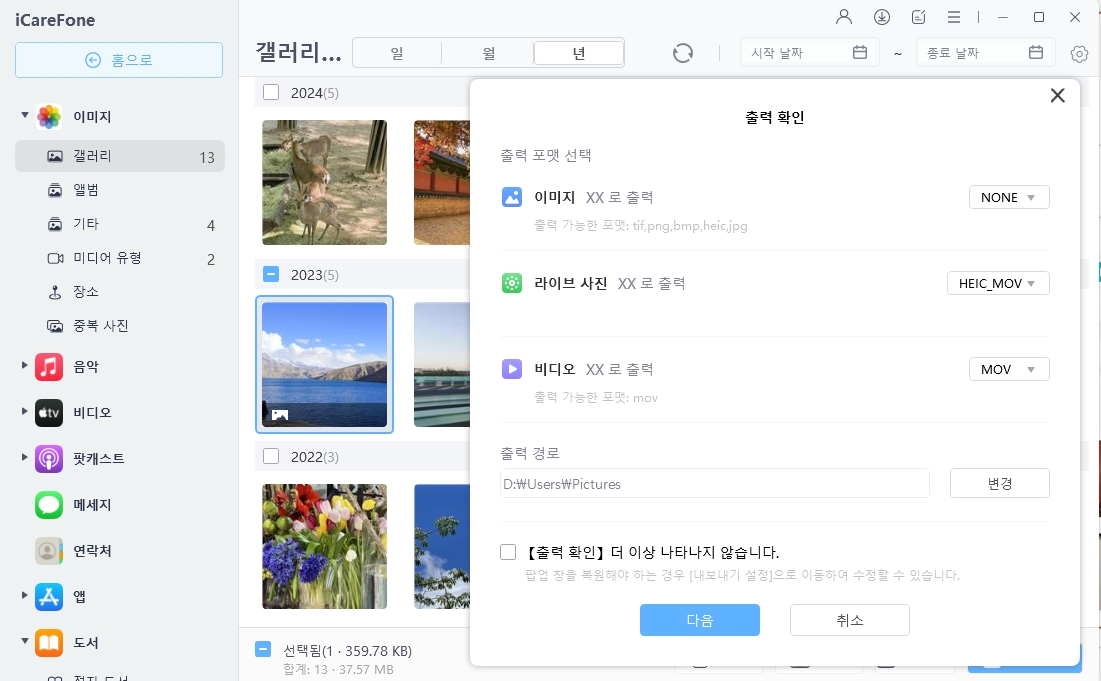Viewport: 1101px width, 681px height.
Task: Click the 변경 button to change output path
Action: [999, 483]
